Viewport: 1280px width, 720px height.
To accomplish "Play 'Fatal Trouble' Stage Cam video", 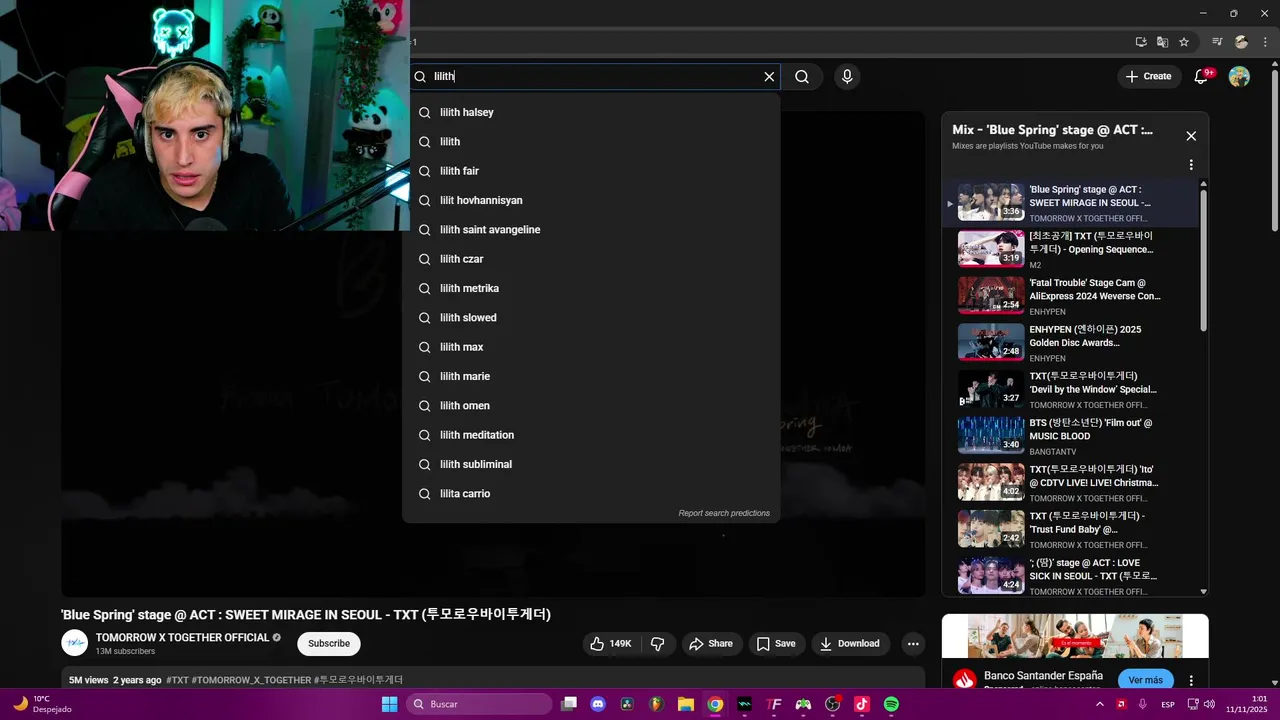I will pyautogui.click(x=1070, y=296).
